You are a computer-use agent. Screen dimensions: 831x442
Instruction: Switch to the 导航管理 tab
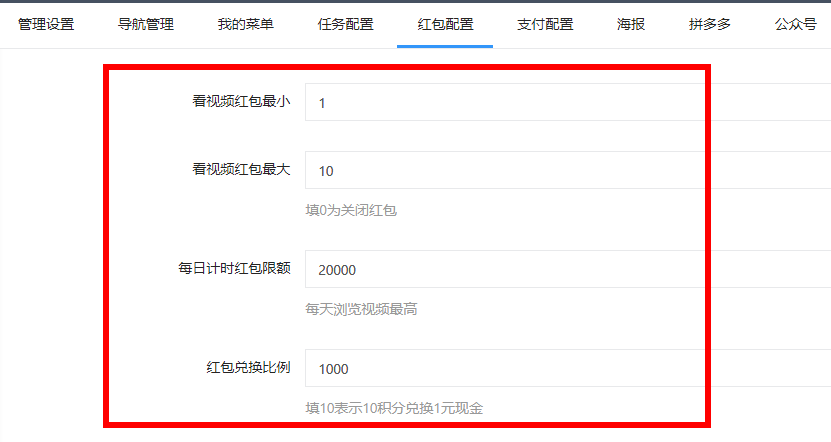146,24
